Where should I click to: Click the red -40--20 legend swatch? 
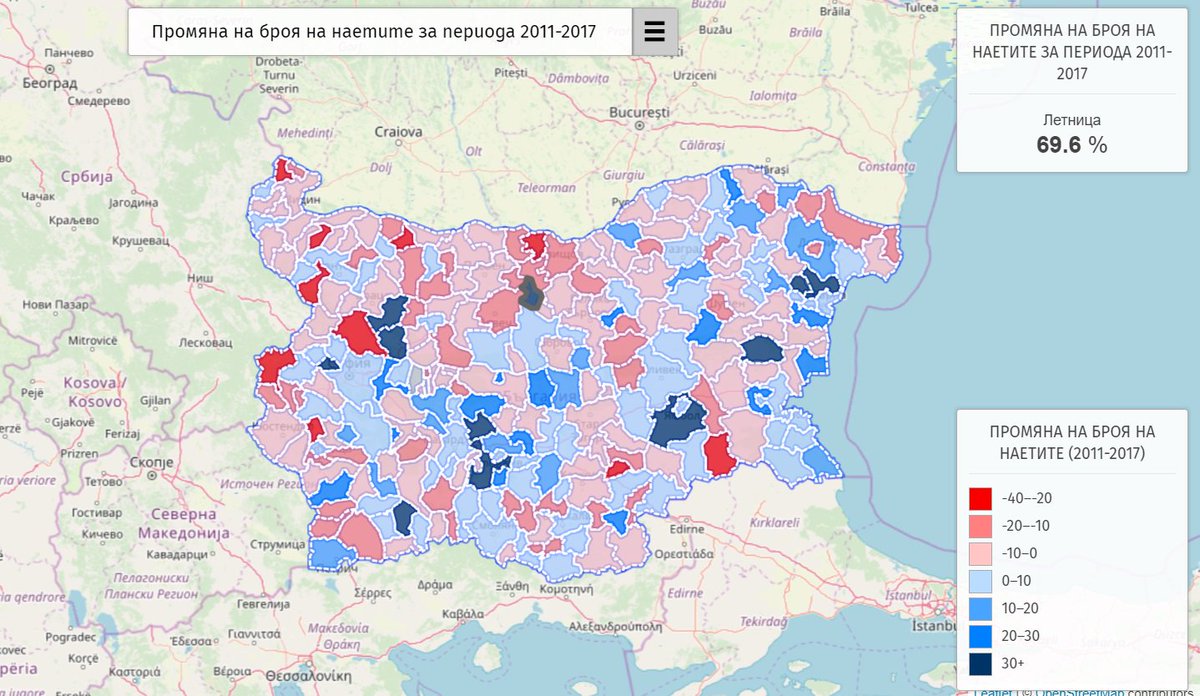(x=981, y=498)
